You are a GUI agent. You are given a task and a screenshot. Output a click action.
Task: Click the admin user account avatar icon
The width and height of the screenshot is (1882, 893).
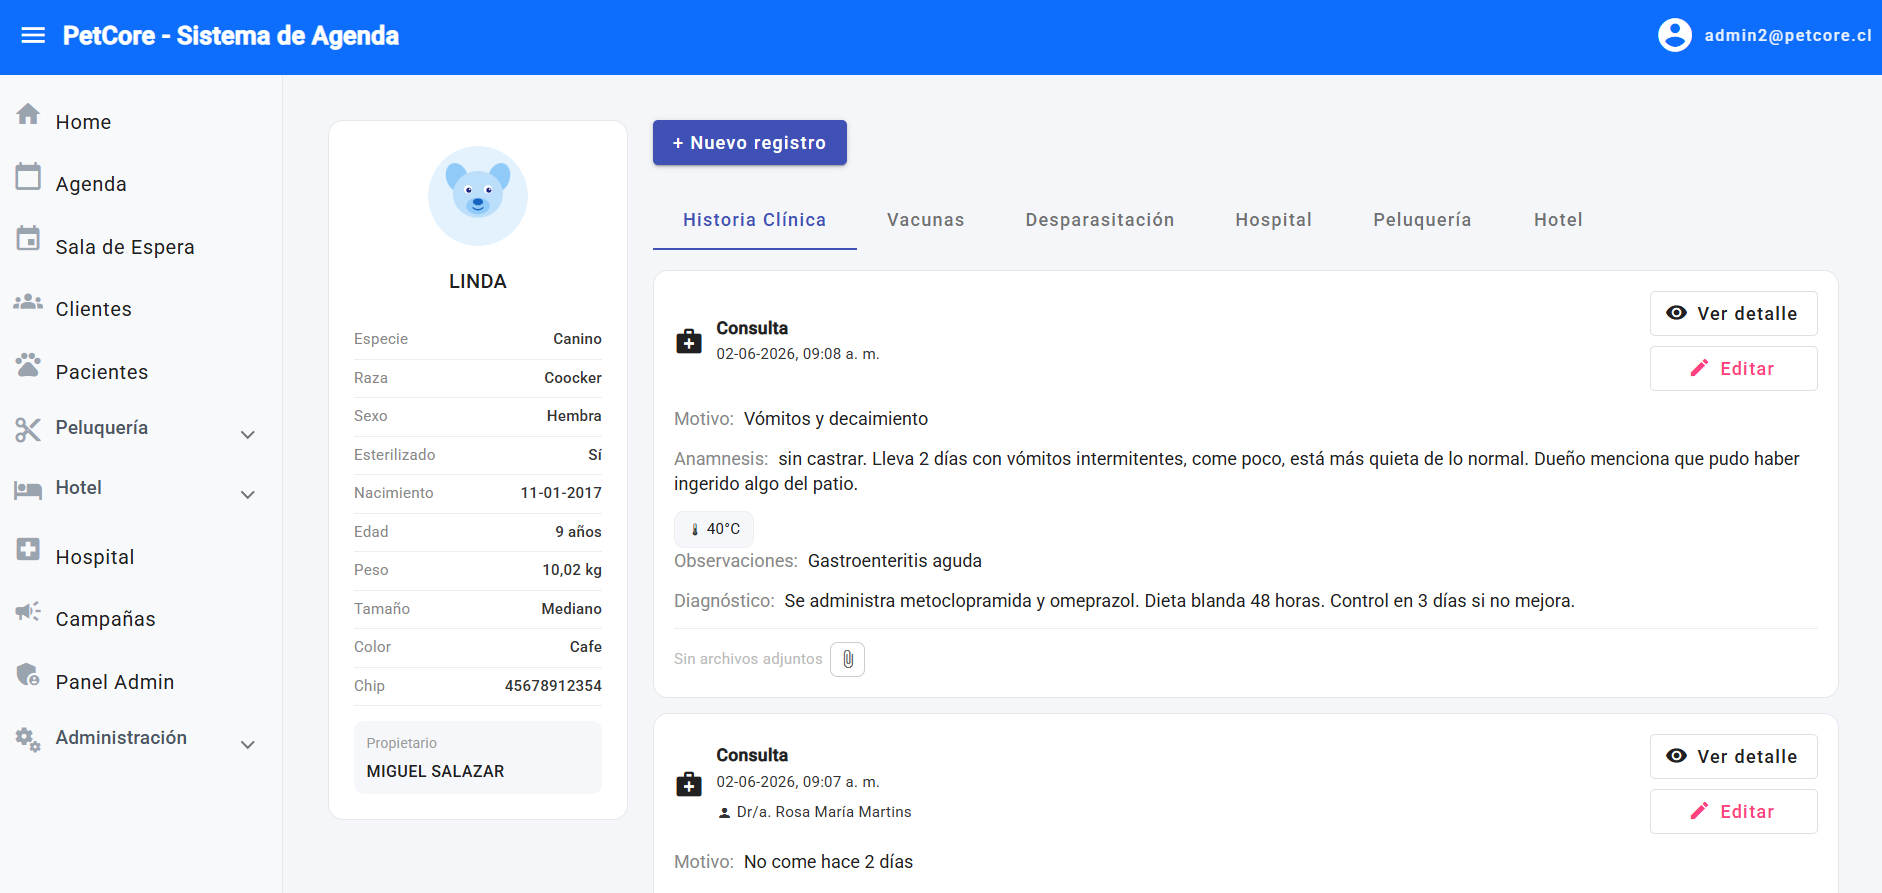click(1674, 35)
